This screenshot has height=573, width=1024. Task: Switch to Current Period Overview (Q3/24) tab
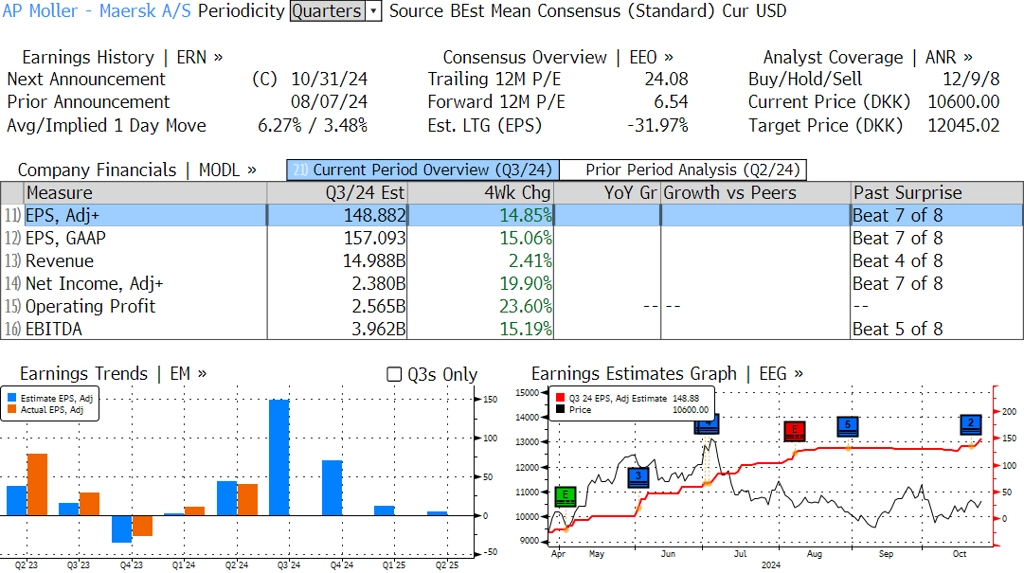423,170
